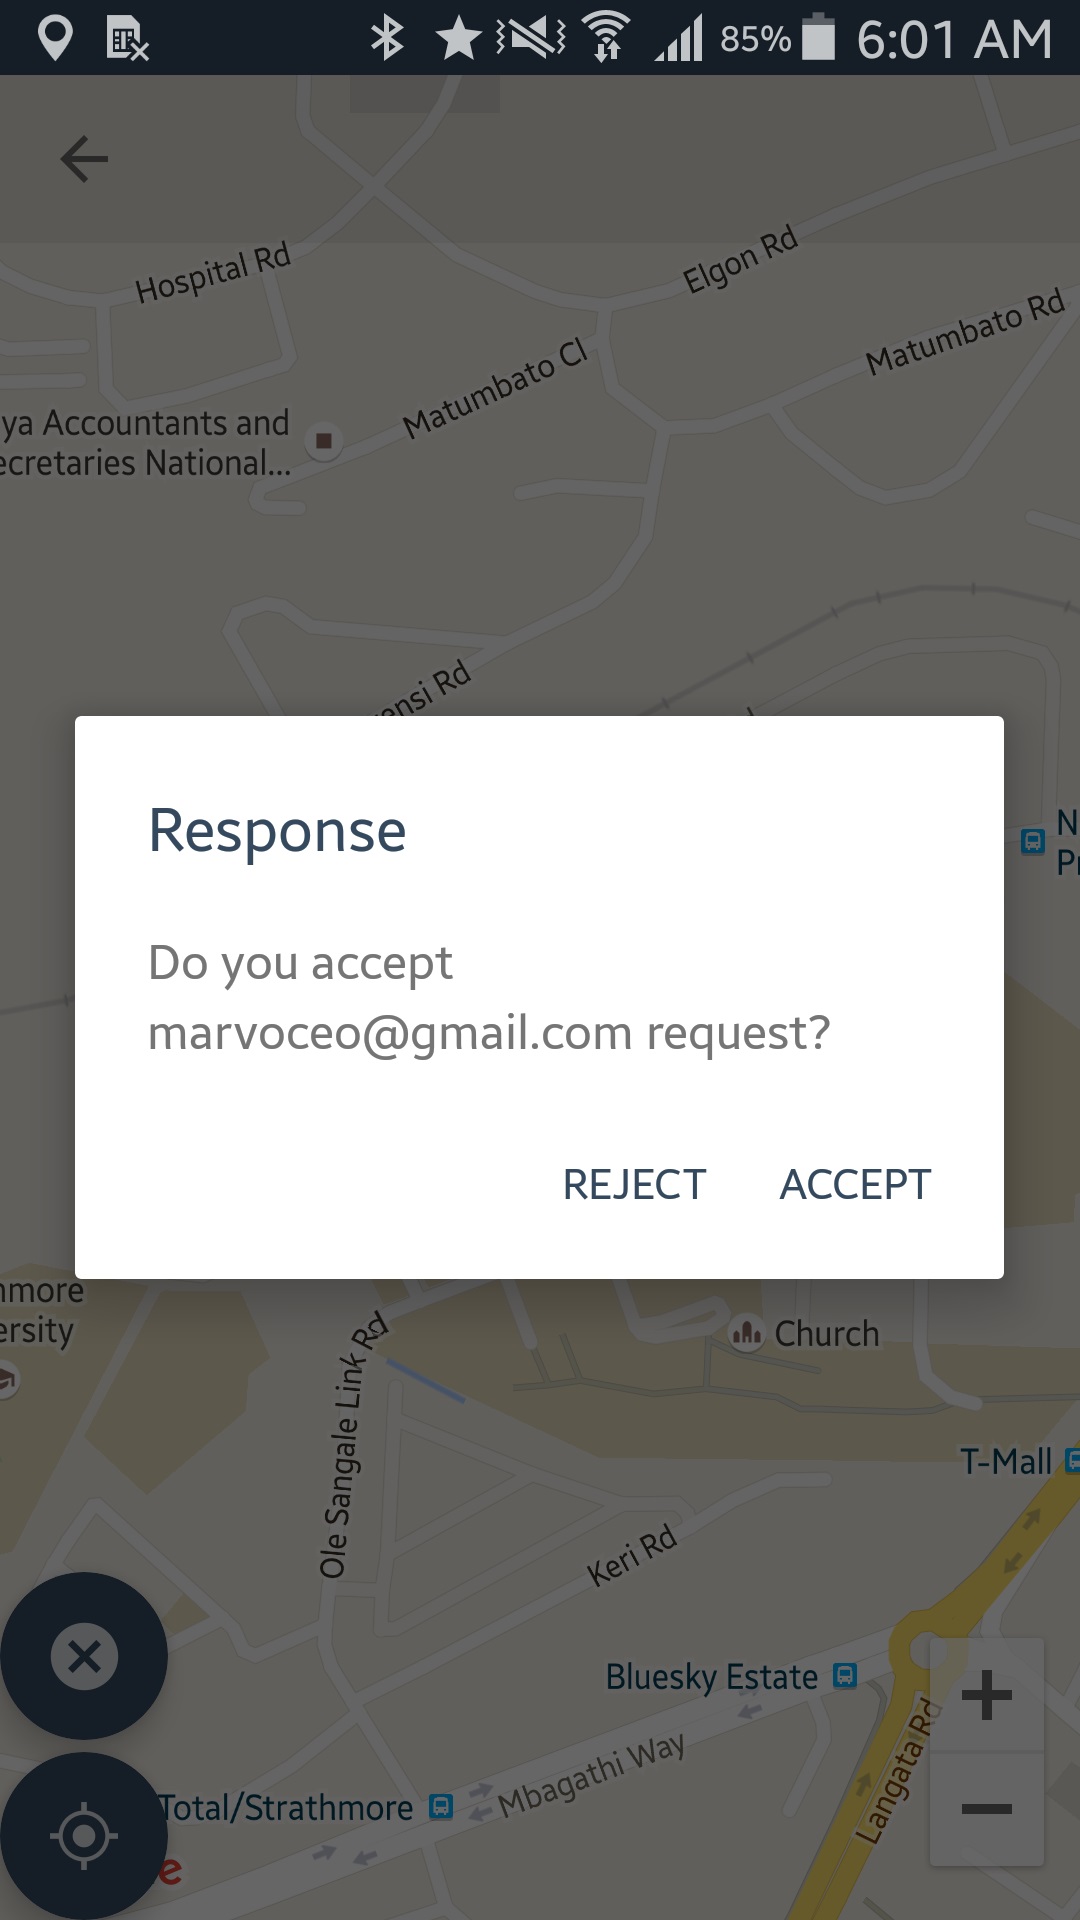Tap the T-Mall bus stop label
Viewport: 1080px width, 1920px height.
[x=1006, y=1462]
